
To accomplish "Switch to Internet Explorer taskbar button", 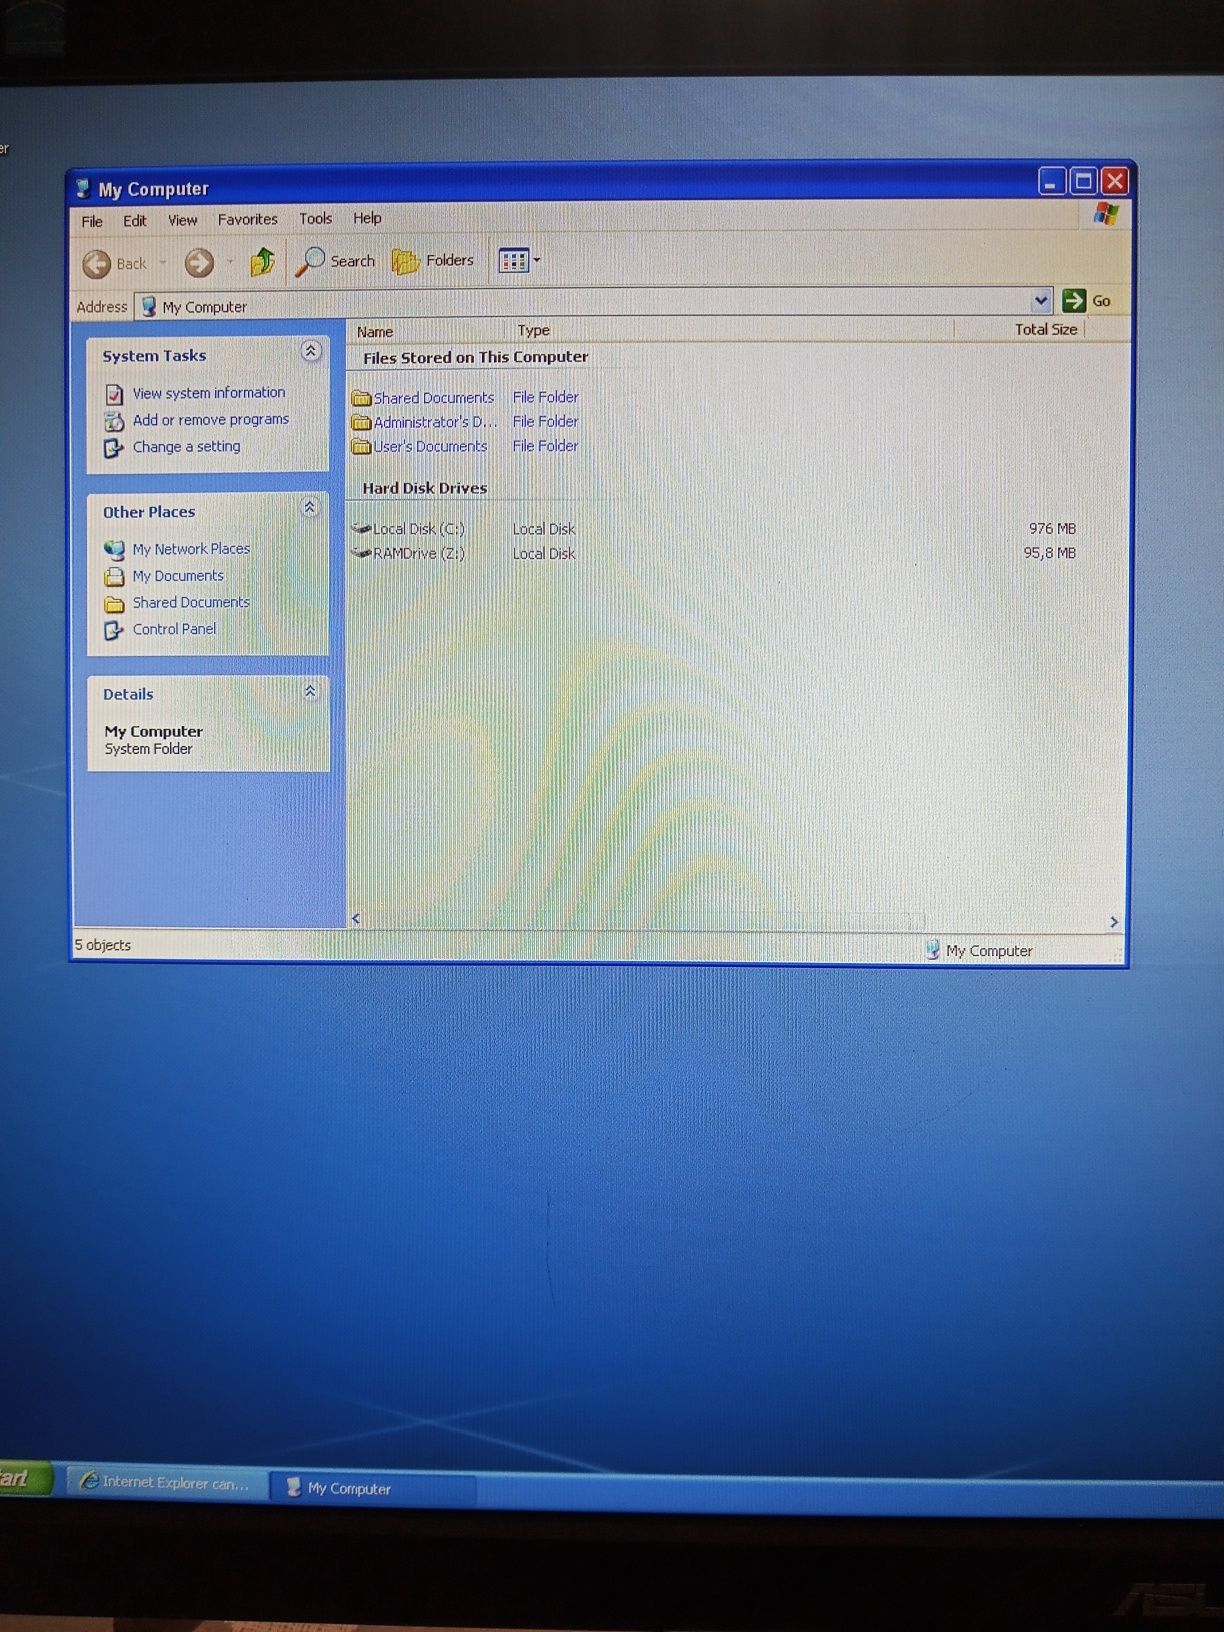I will [167, 1482].
